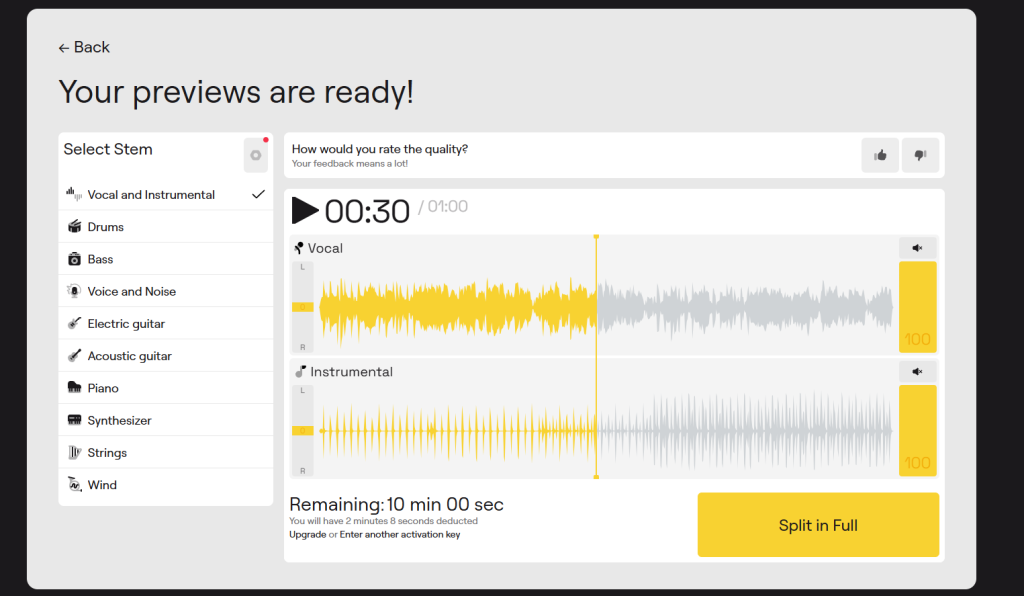The width and height of the screenshot is (1024, 596).
Task: Select the Bass stem icon
Action: 74,259
